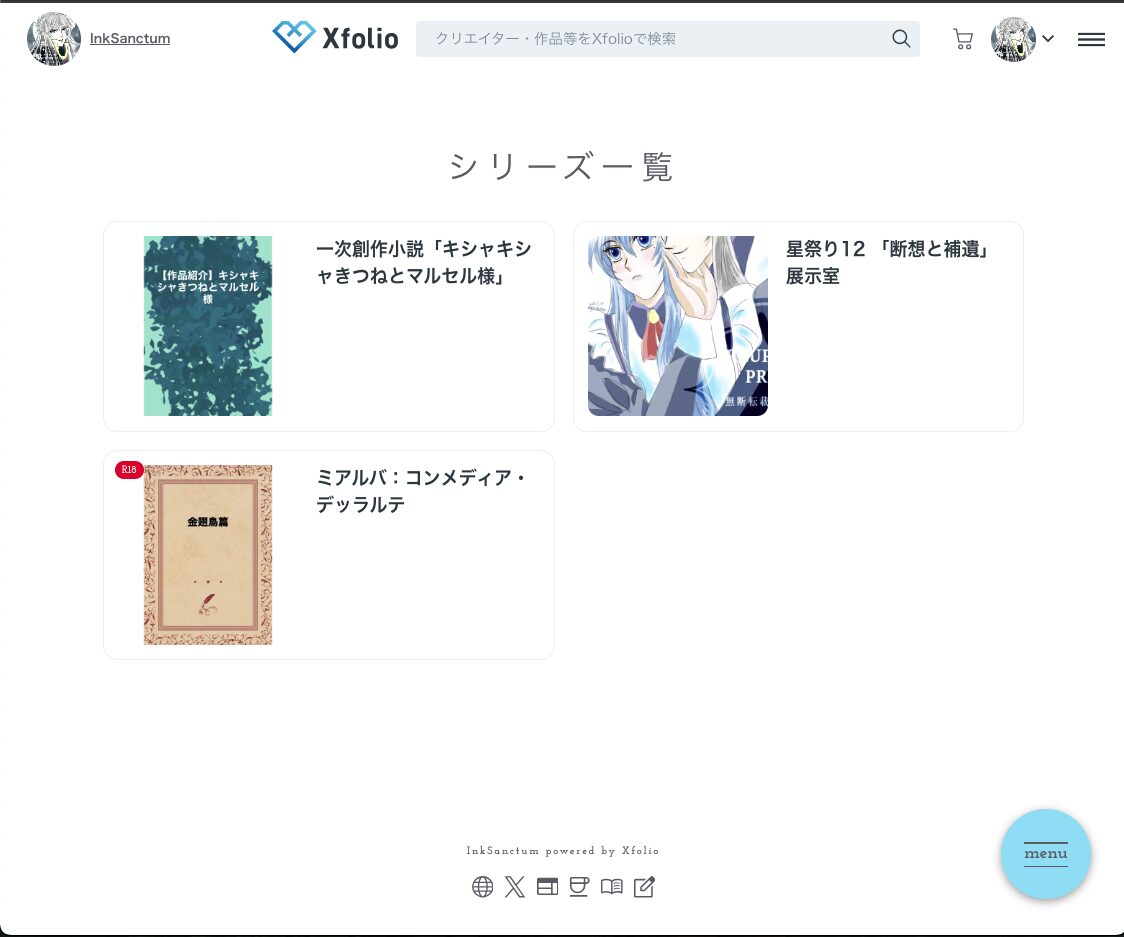This screenshot has width=1124, height=937.
Task: Click the coffee cup icon in footer
Action: [x=579, y=887]
